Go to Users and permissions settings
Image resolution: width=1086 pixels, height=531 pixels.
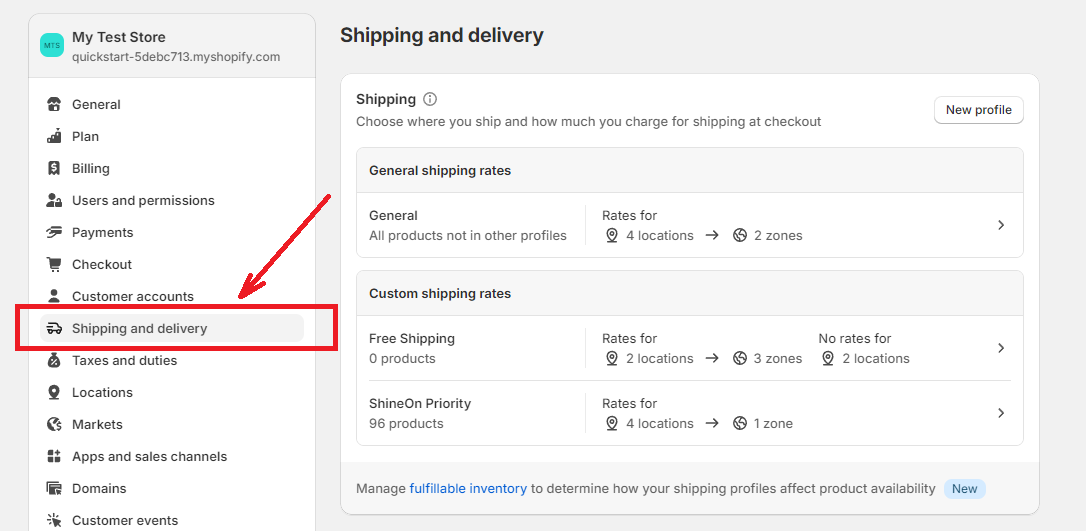tap(143, 201)
